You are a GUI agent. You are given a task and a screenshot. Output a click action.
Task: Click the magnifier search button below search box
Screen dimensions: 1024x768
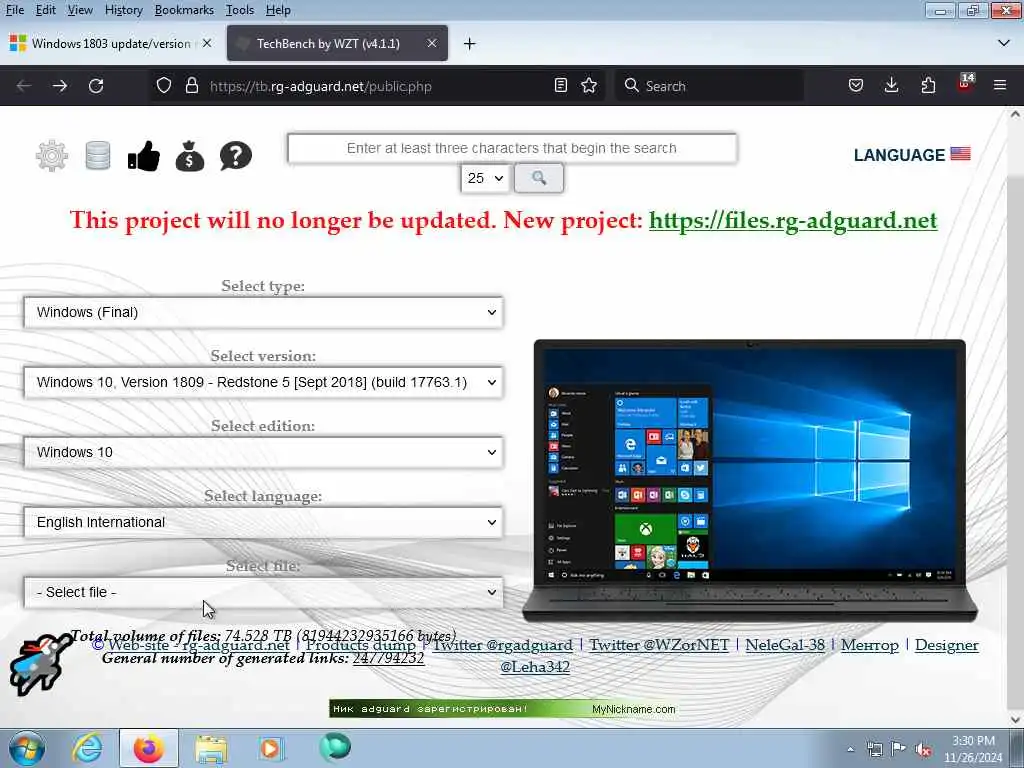[539, 178]
